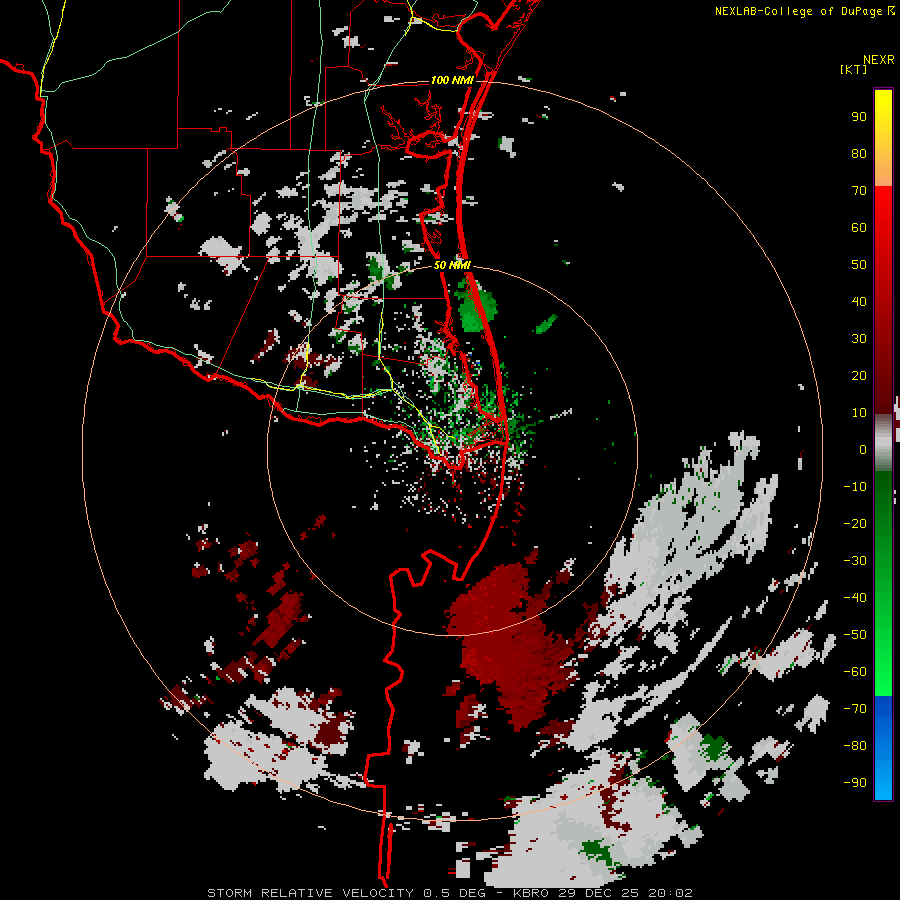Click the 90 knot scale label
The width and height of the screenshot is (900, 900).
pos(859,117)
